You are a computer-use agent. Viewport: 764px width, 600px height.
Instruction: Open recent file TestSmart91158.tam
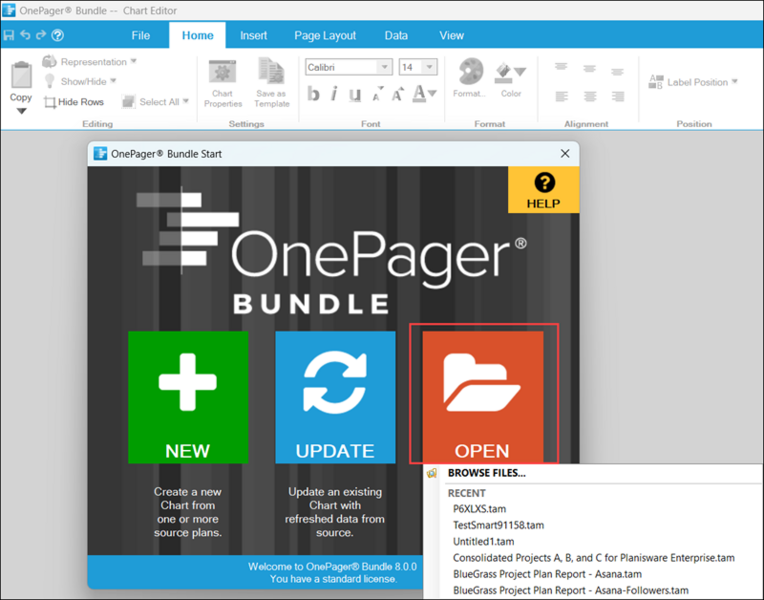[498, 525]
